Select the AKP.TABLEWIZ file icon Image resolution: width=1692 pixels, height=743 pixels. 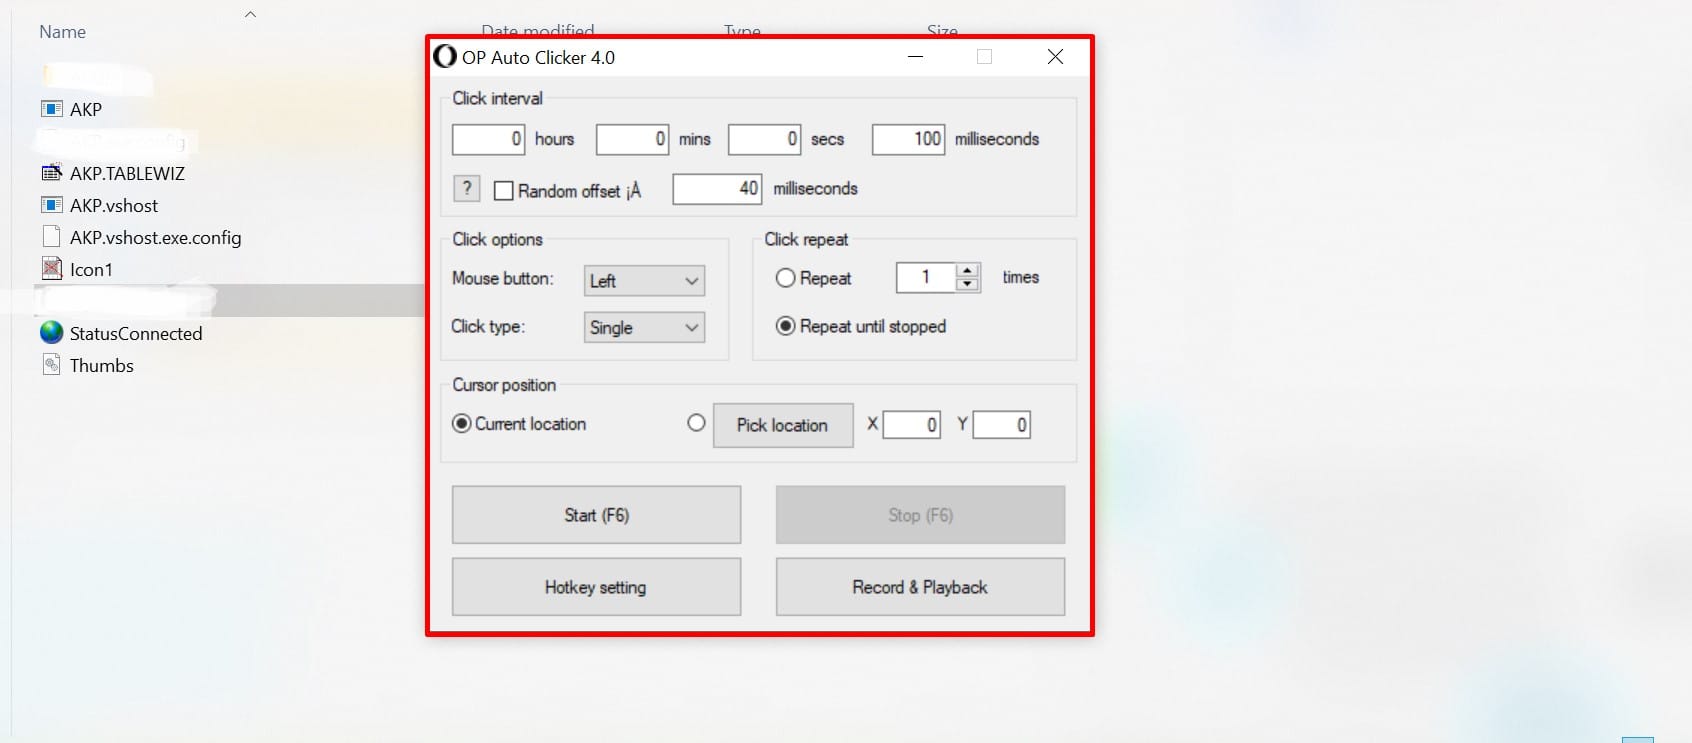(51, 173)
